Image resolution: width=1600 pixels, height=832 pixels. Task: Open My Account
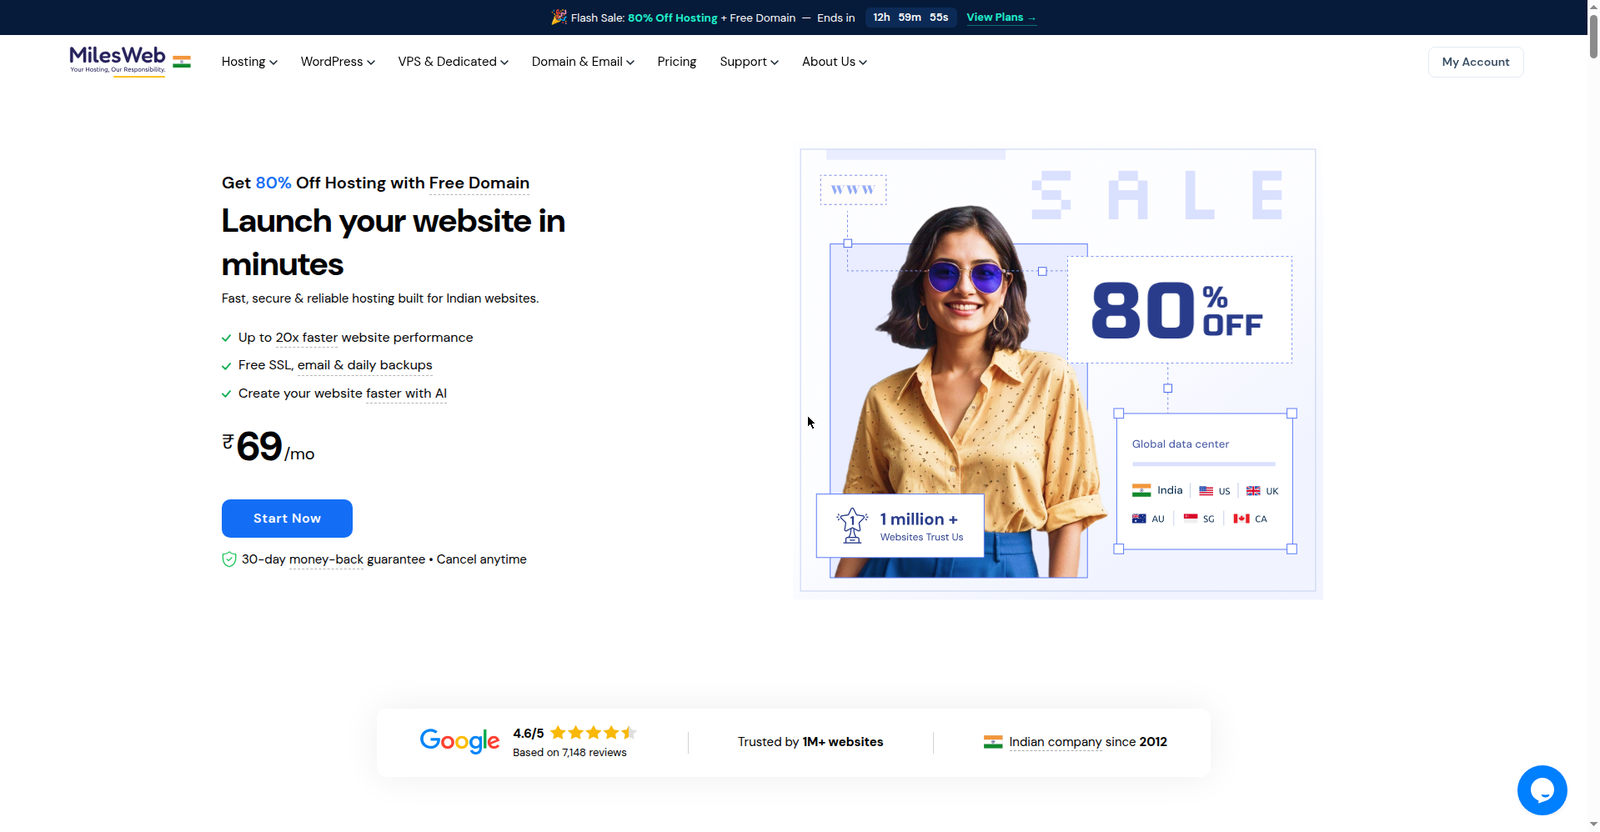1476,62
